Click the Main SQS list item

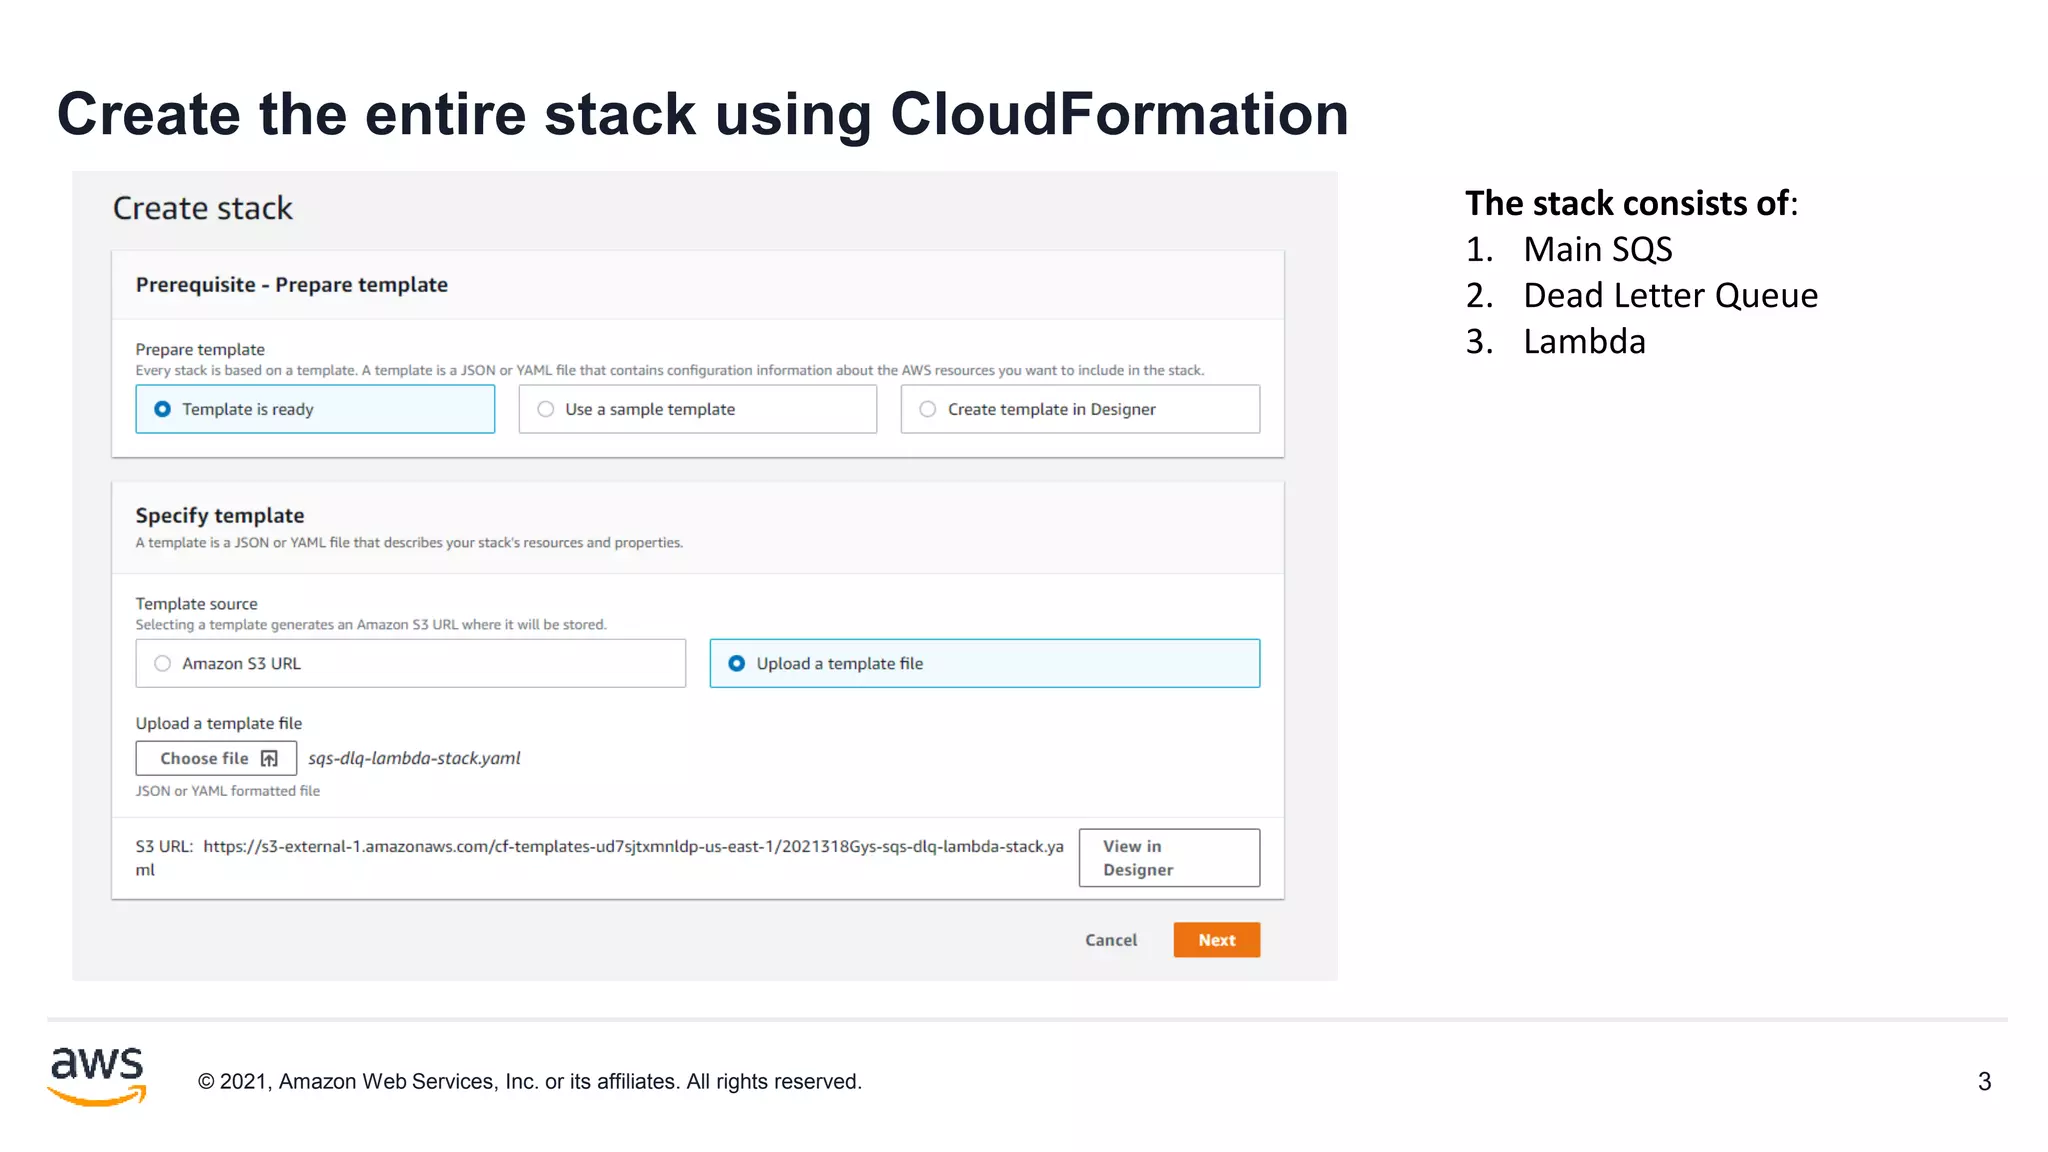point(1597,250)
